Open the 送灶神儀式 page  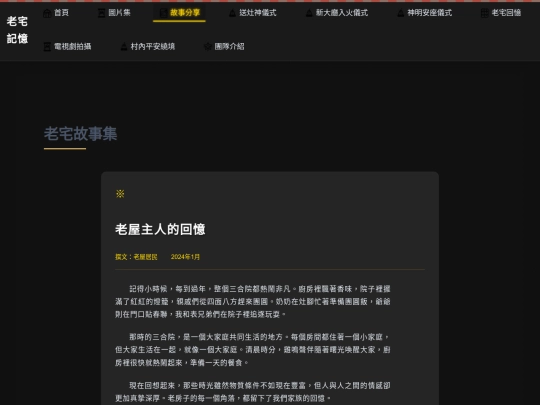[x=252, y=13]
